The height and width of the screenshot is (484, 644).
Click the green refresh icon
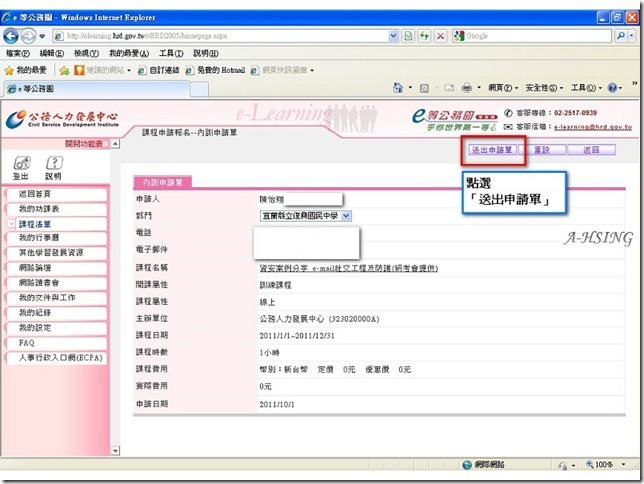click(x=424, y=36)
